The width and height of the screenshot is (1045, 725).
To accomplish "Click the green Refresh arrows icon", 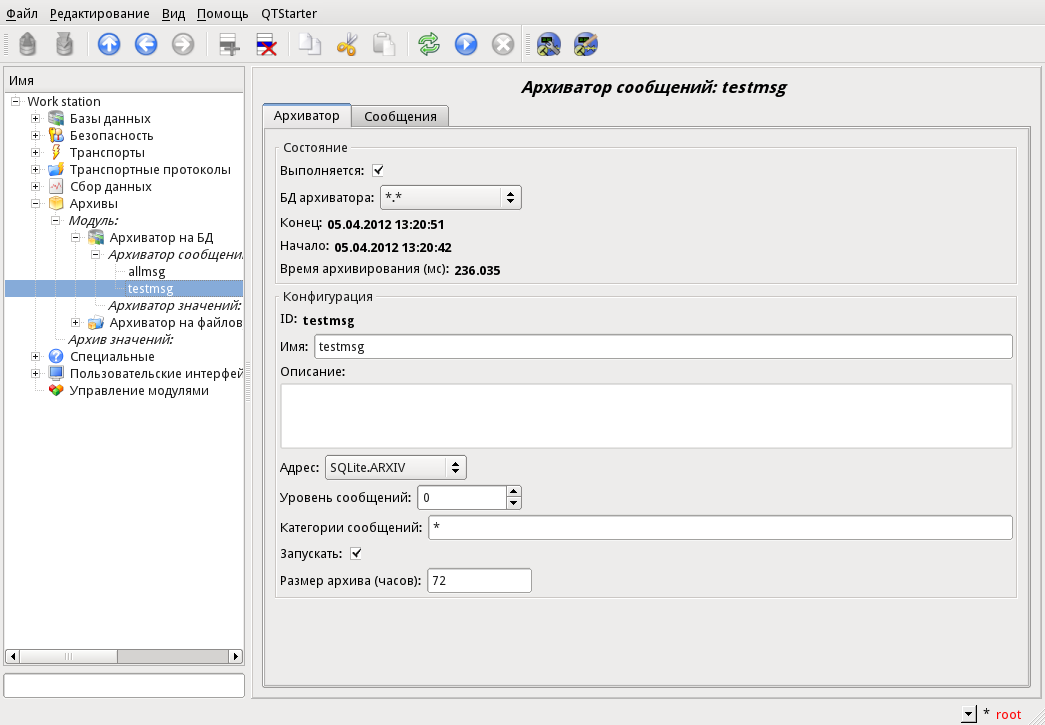I will pos(429,44).
